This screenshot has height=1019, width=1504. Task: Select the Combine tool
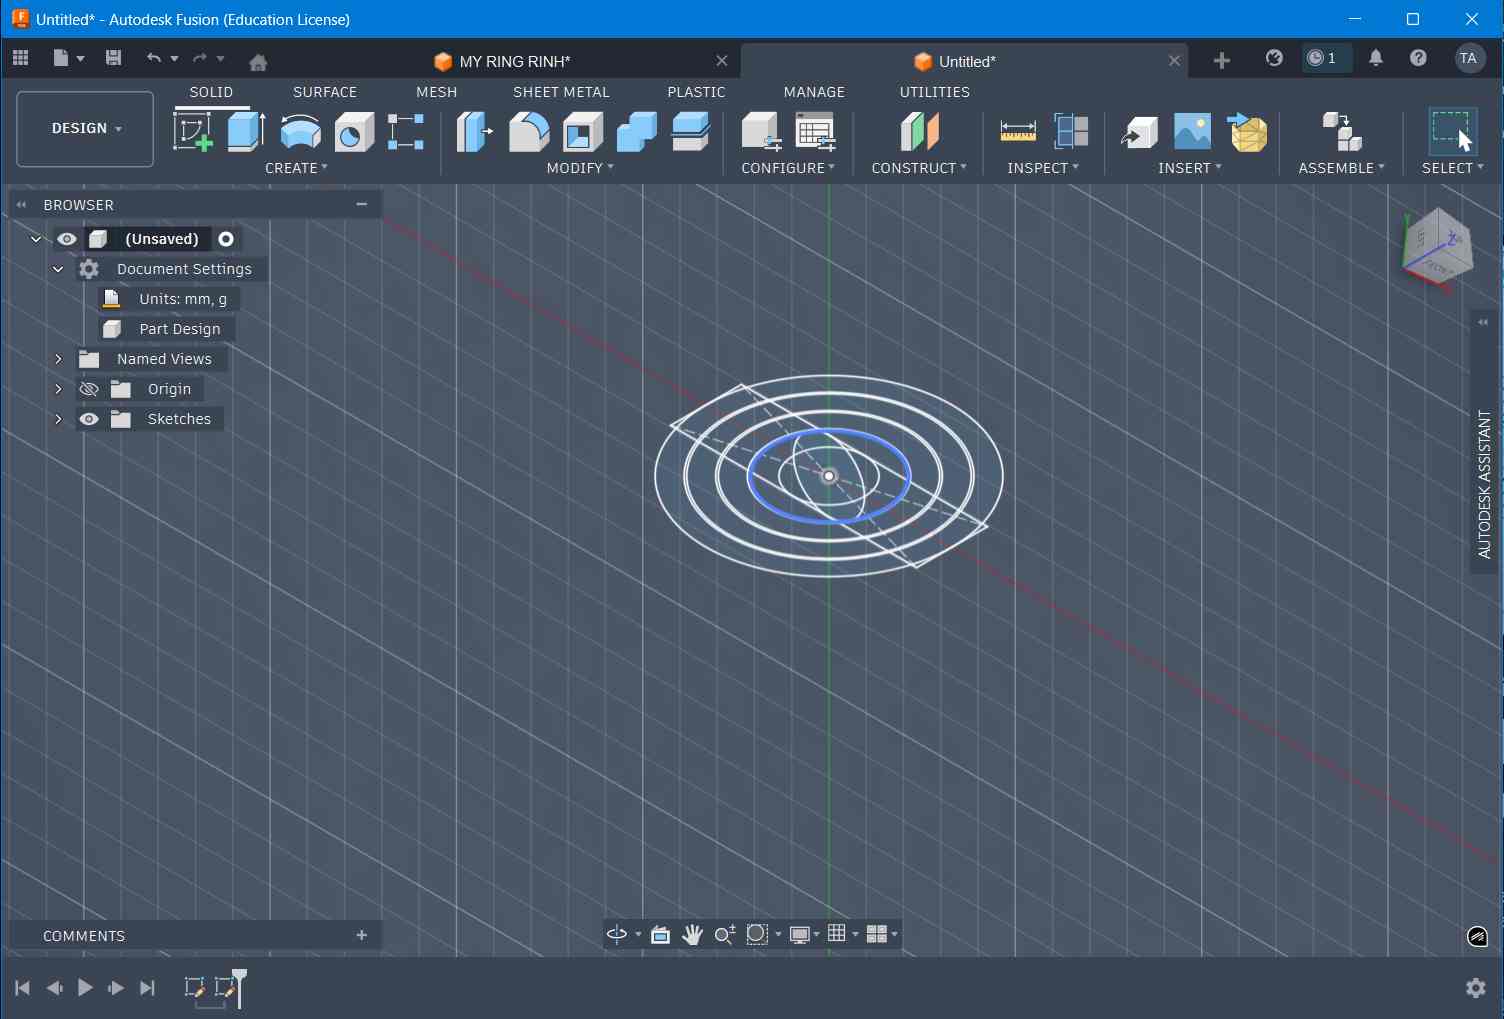click(x=636, y=131)
